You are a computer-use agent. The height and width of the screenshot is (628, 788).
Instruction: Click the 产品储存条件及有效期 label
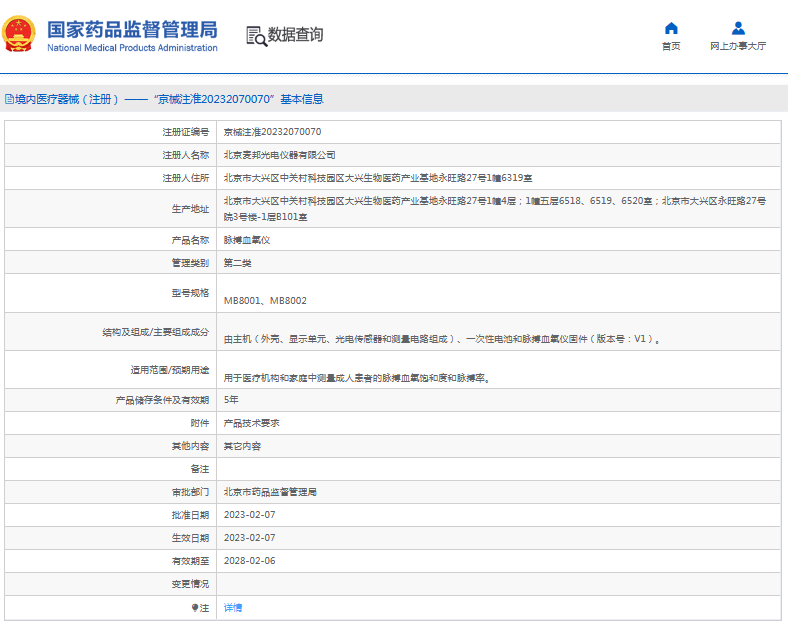[x=162, y=400]
